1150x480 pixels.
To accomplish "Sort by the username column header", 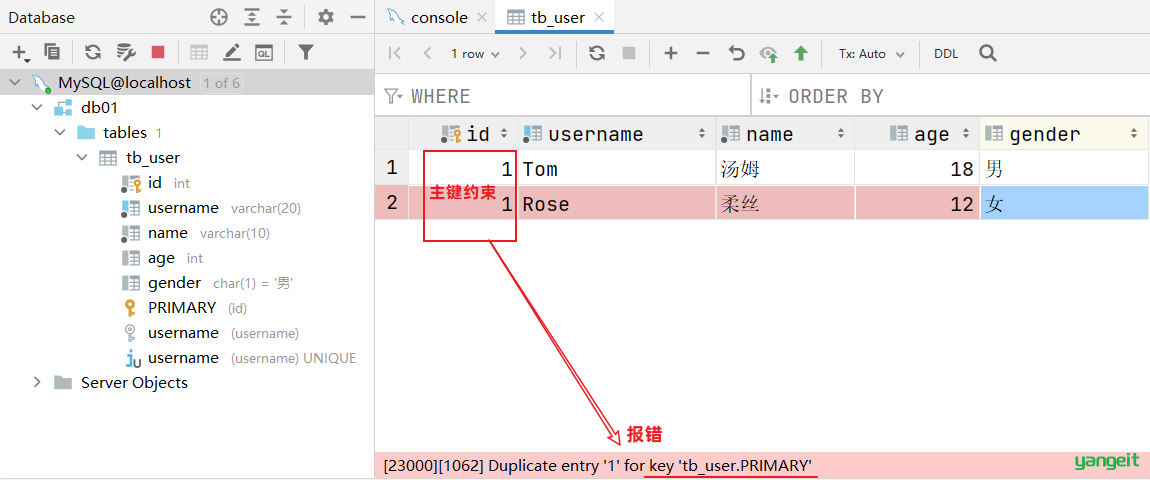I will point(616,134).
